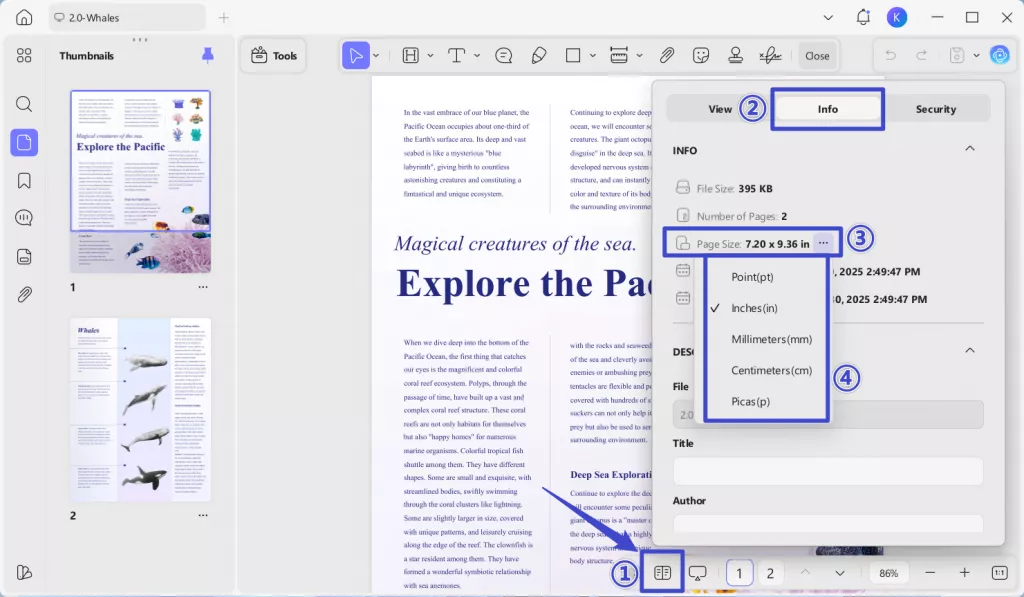
Task: Choose the stamp tool in toolbar
Action: coord(735,56)
